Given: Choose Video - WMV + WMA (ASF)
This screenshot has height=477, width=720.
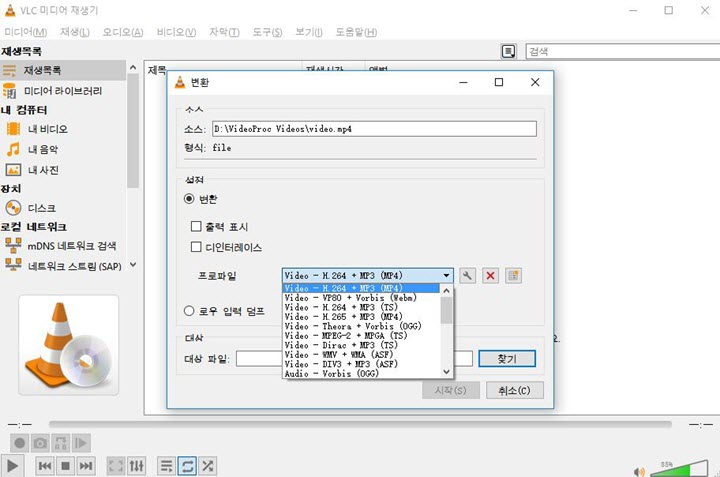Looking at the screenshot, I should tap(361, 354).
